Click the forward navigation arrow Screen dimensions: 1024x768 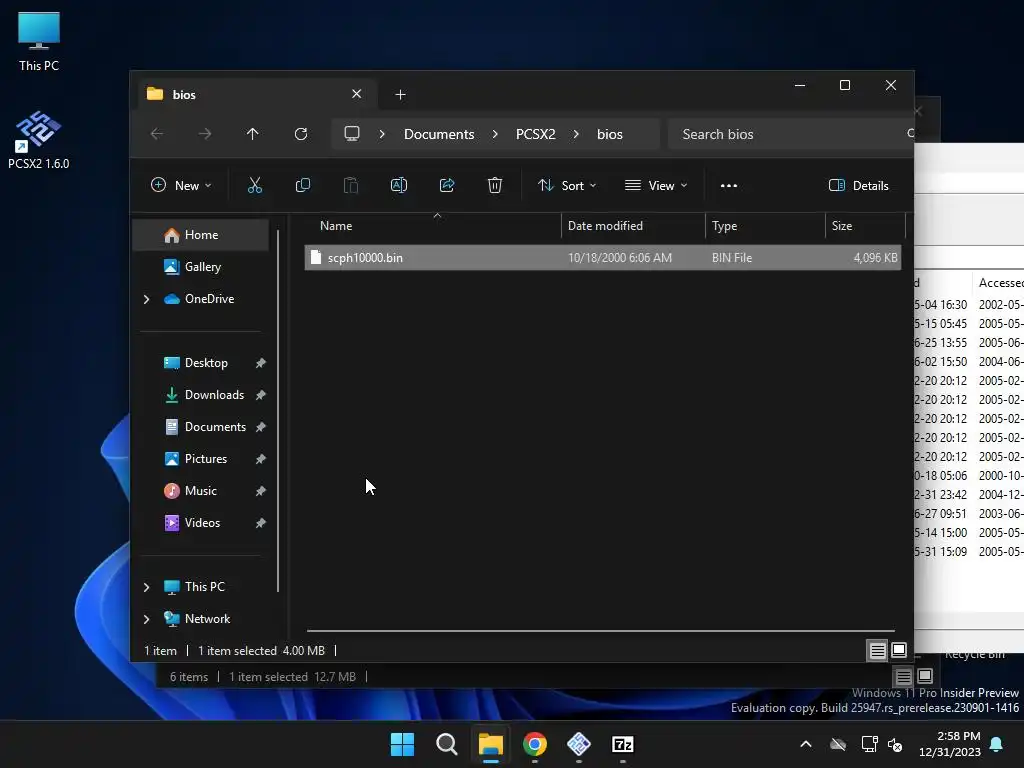205,134
